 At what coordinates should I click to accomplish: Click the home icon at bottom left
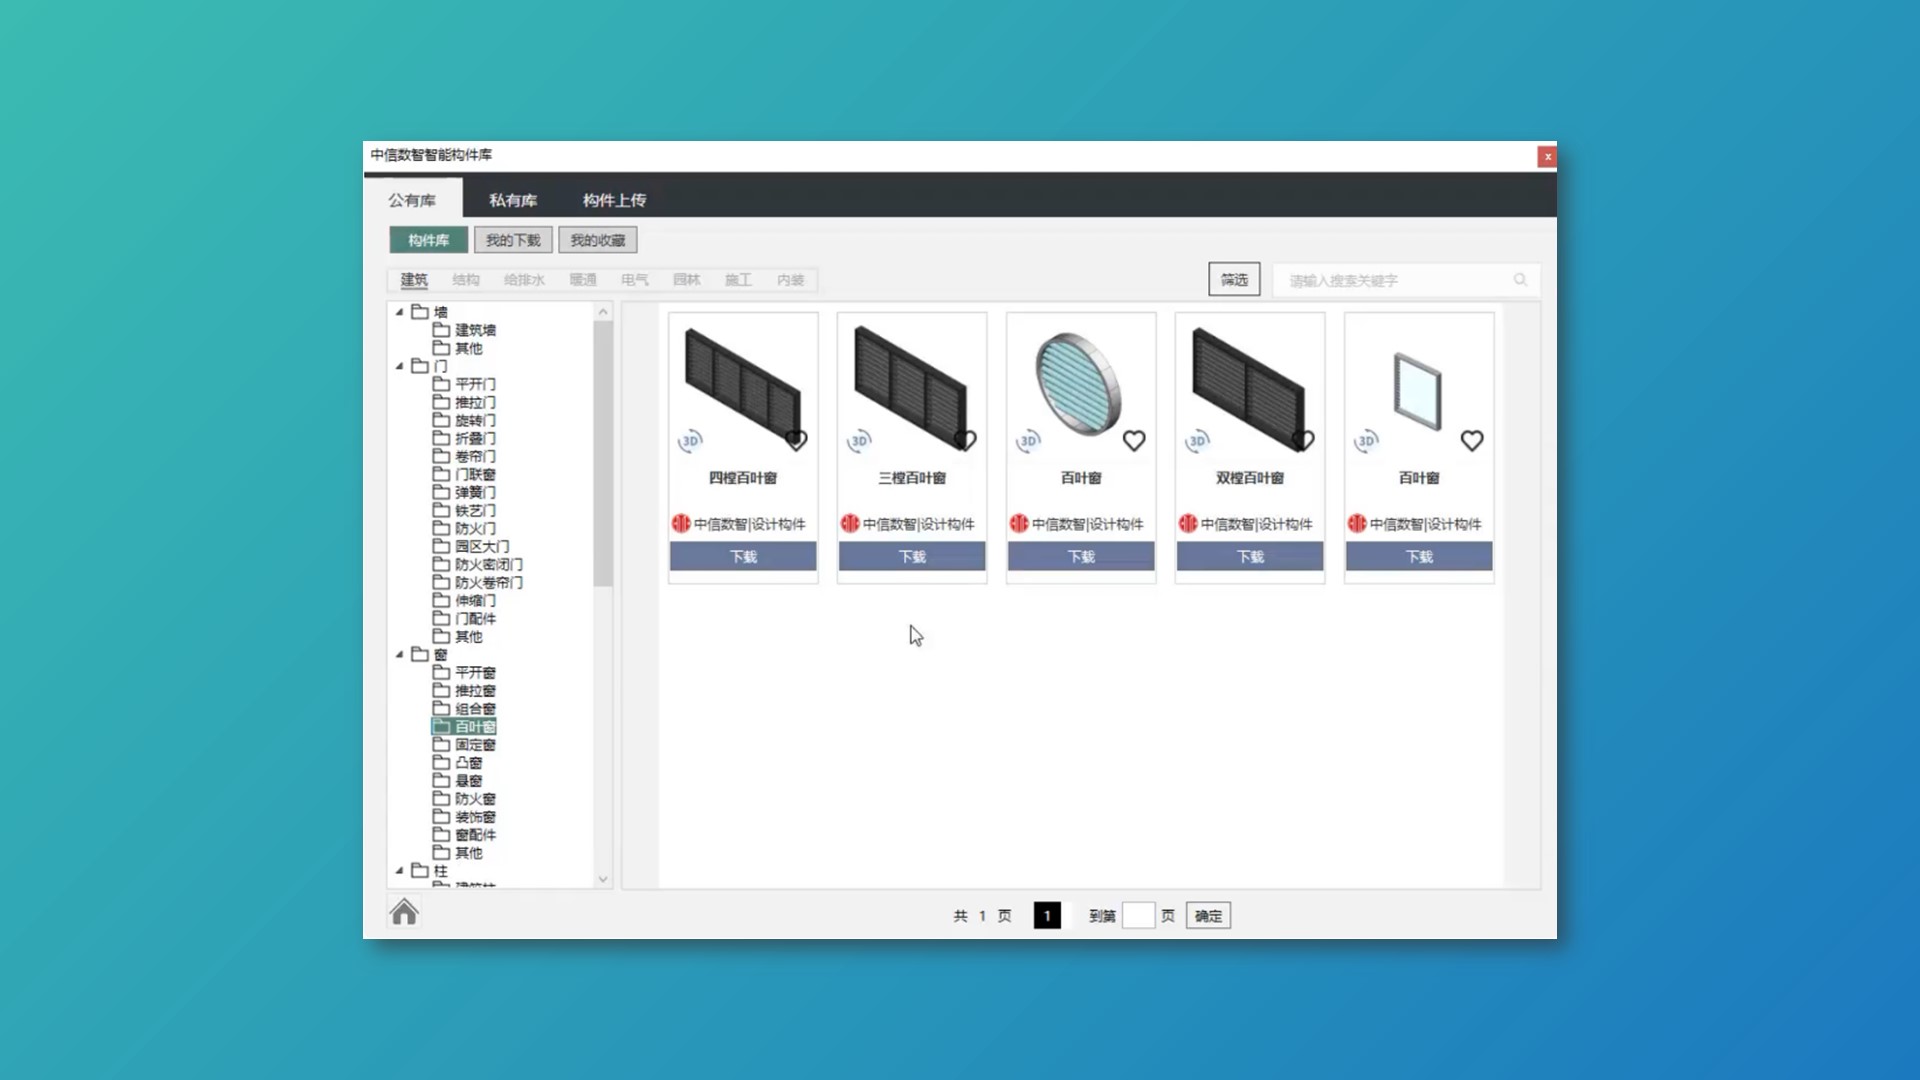[x=404, y=912]
